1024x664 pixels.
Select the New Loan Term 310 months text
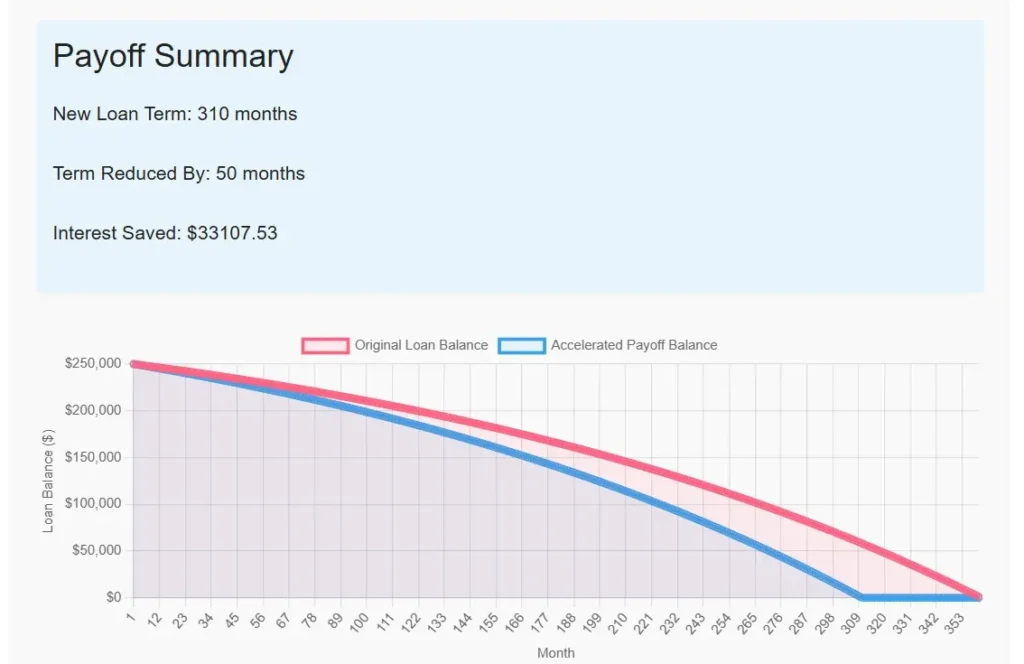[x=175, y=114]
